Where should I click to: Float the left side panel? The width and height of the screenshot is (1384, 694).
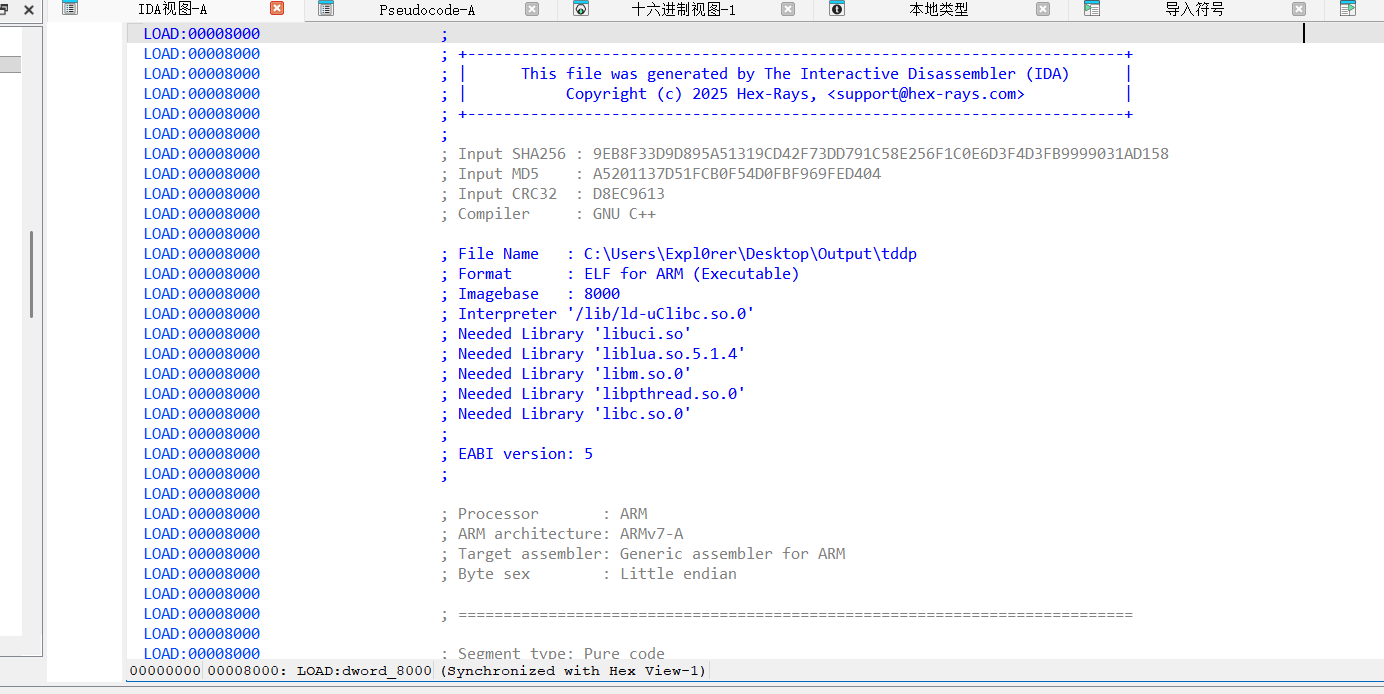[5, 10]
